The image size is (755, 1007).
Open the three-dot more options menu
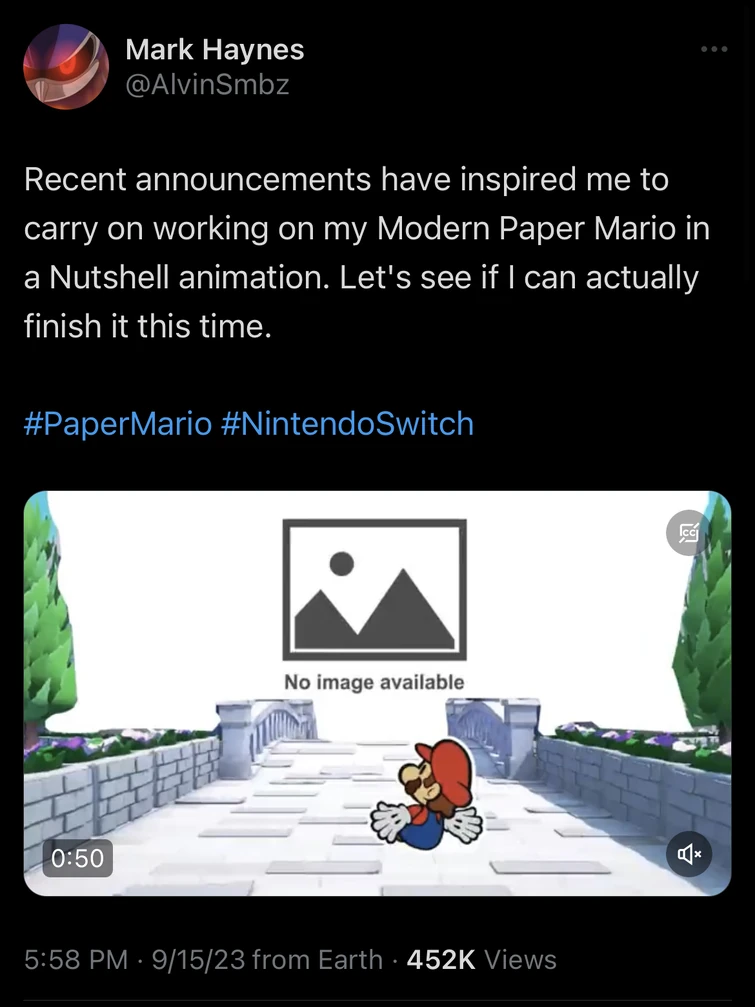coord(714,50)
